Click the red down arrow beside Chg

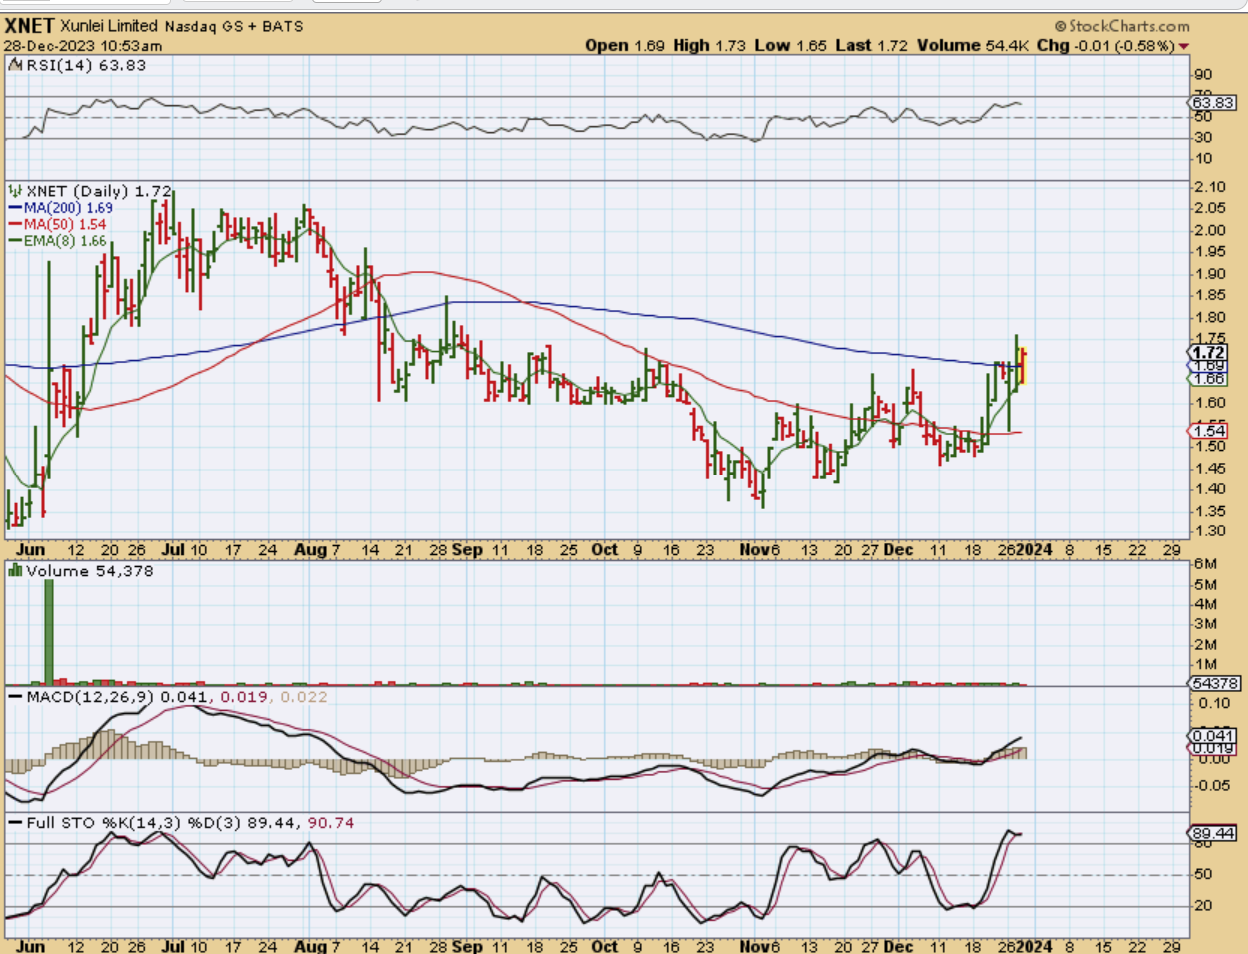coord(1184,46)
